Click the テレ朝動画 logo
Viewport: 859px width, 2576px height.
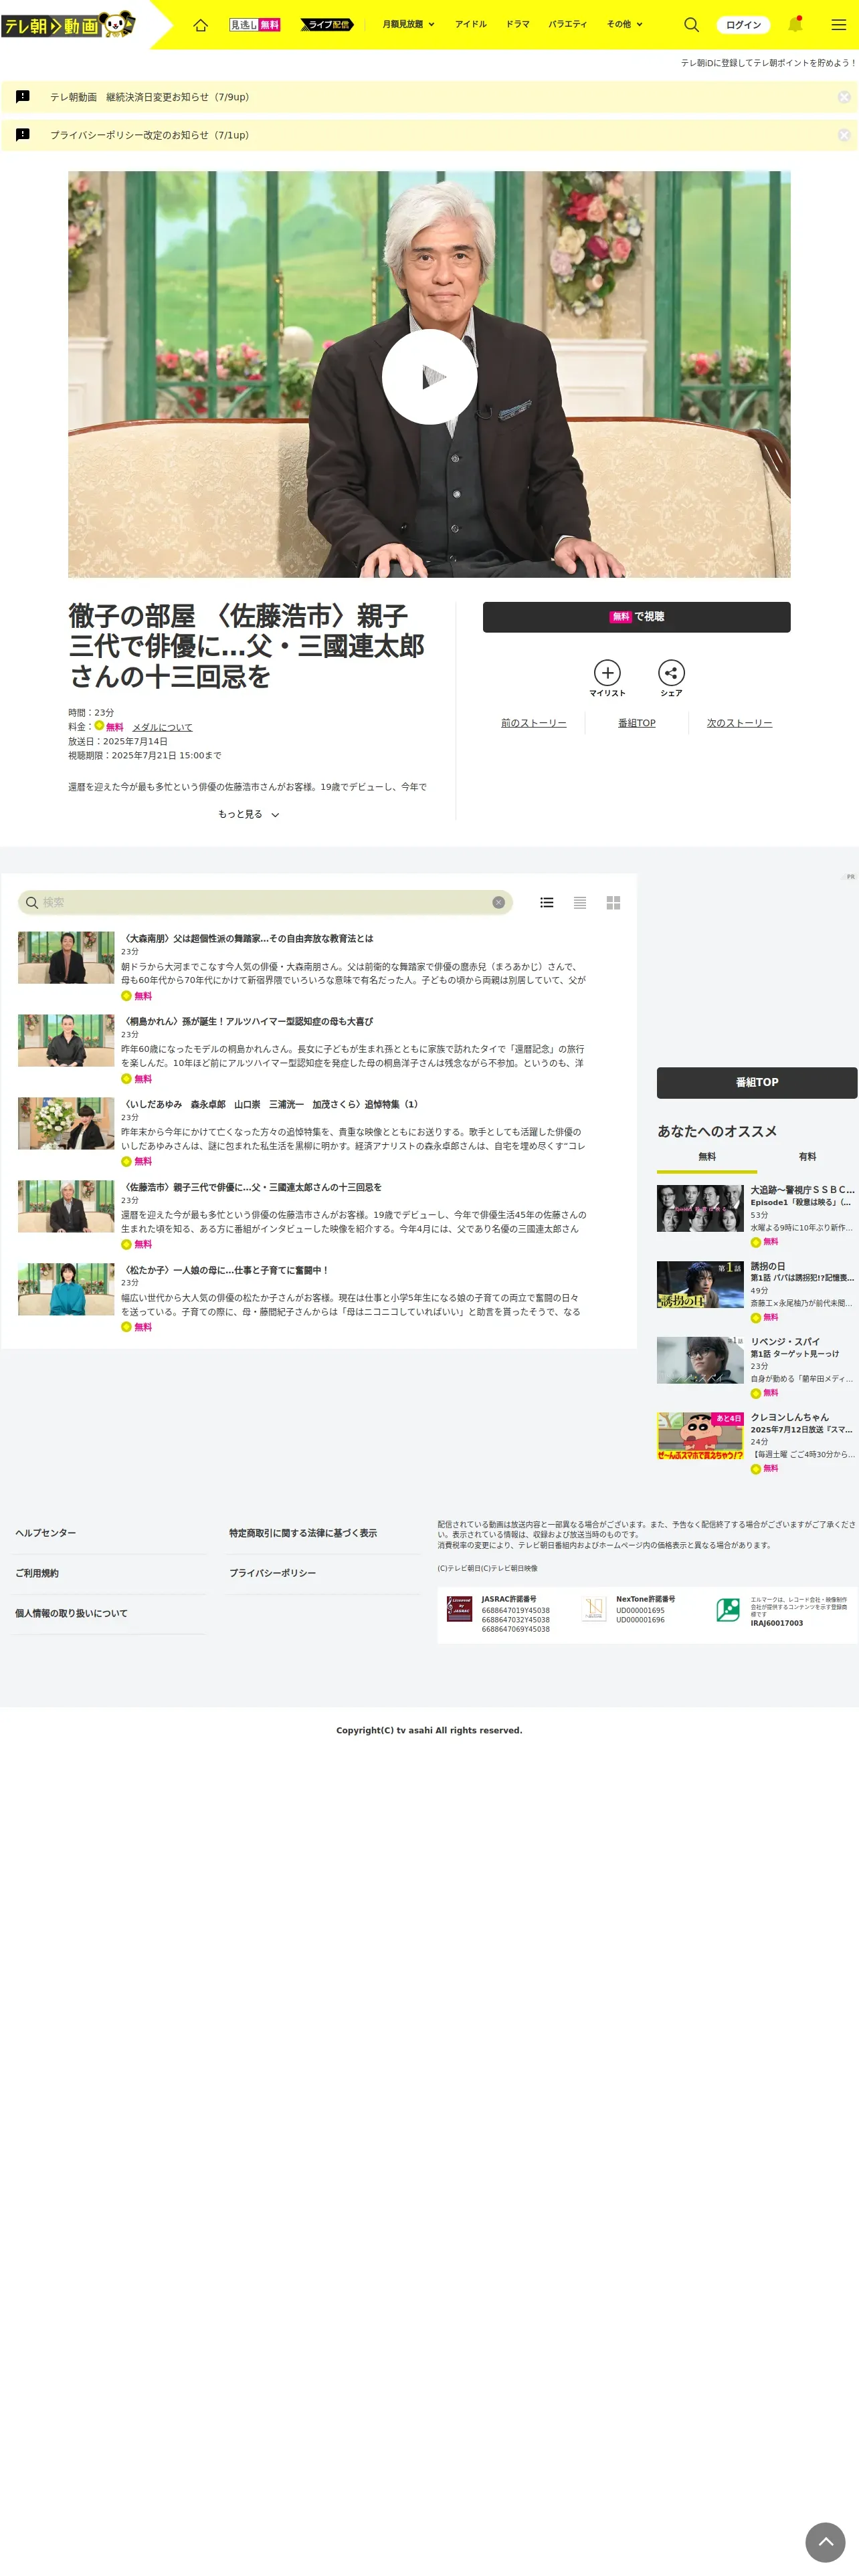click(x=68, y=24)
